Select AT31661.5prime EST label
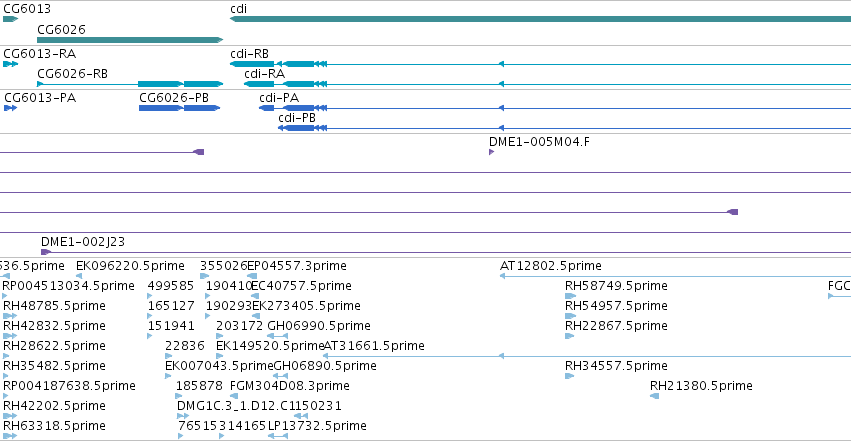Screen dimensions: 851x441 point(374,346)
